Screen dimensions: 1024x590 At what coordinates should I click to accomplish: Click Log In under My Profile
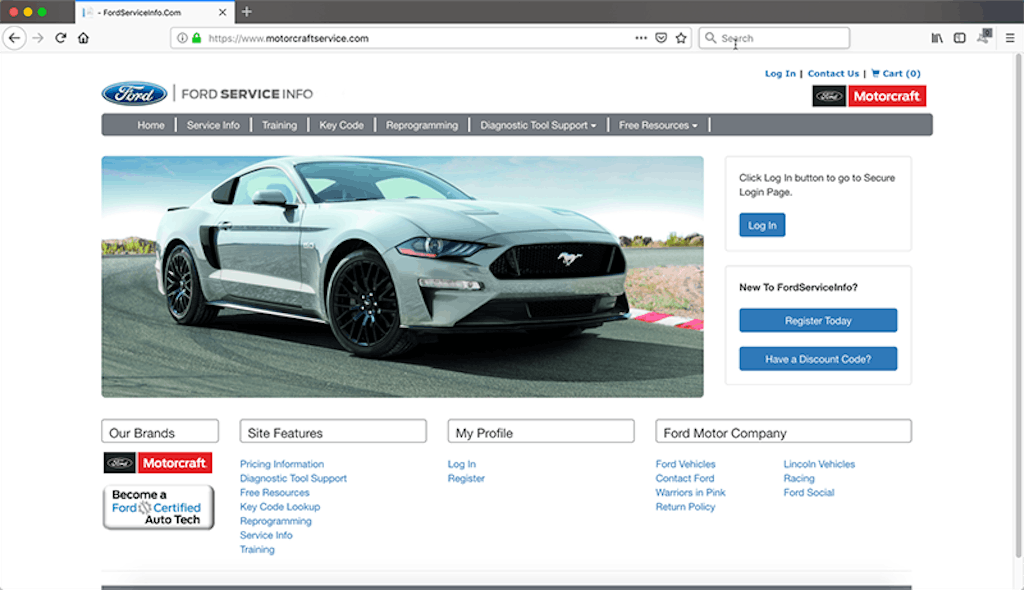coord(462,464)
